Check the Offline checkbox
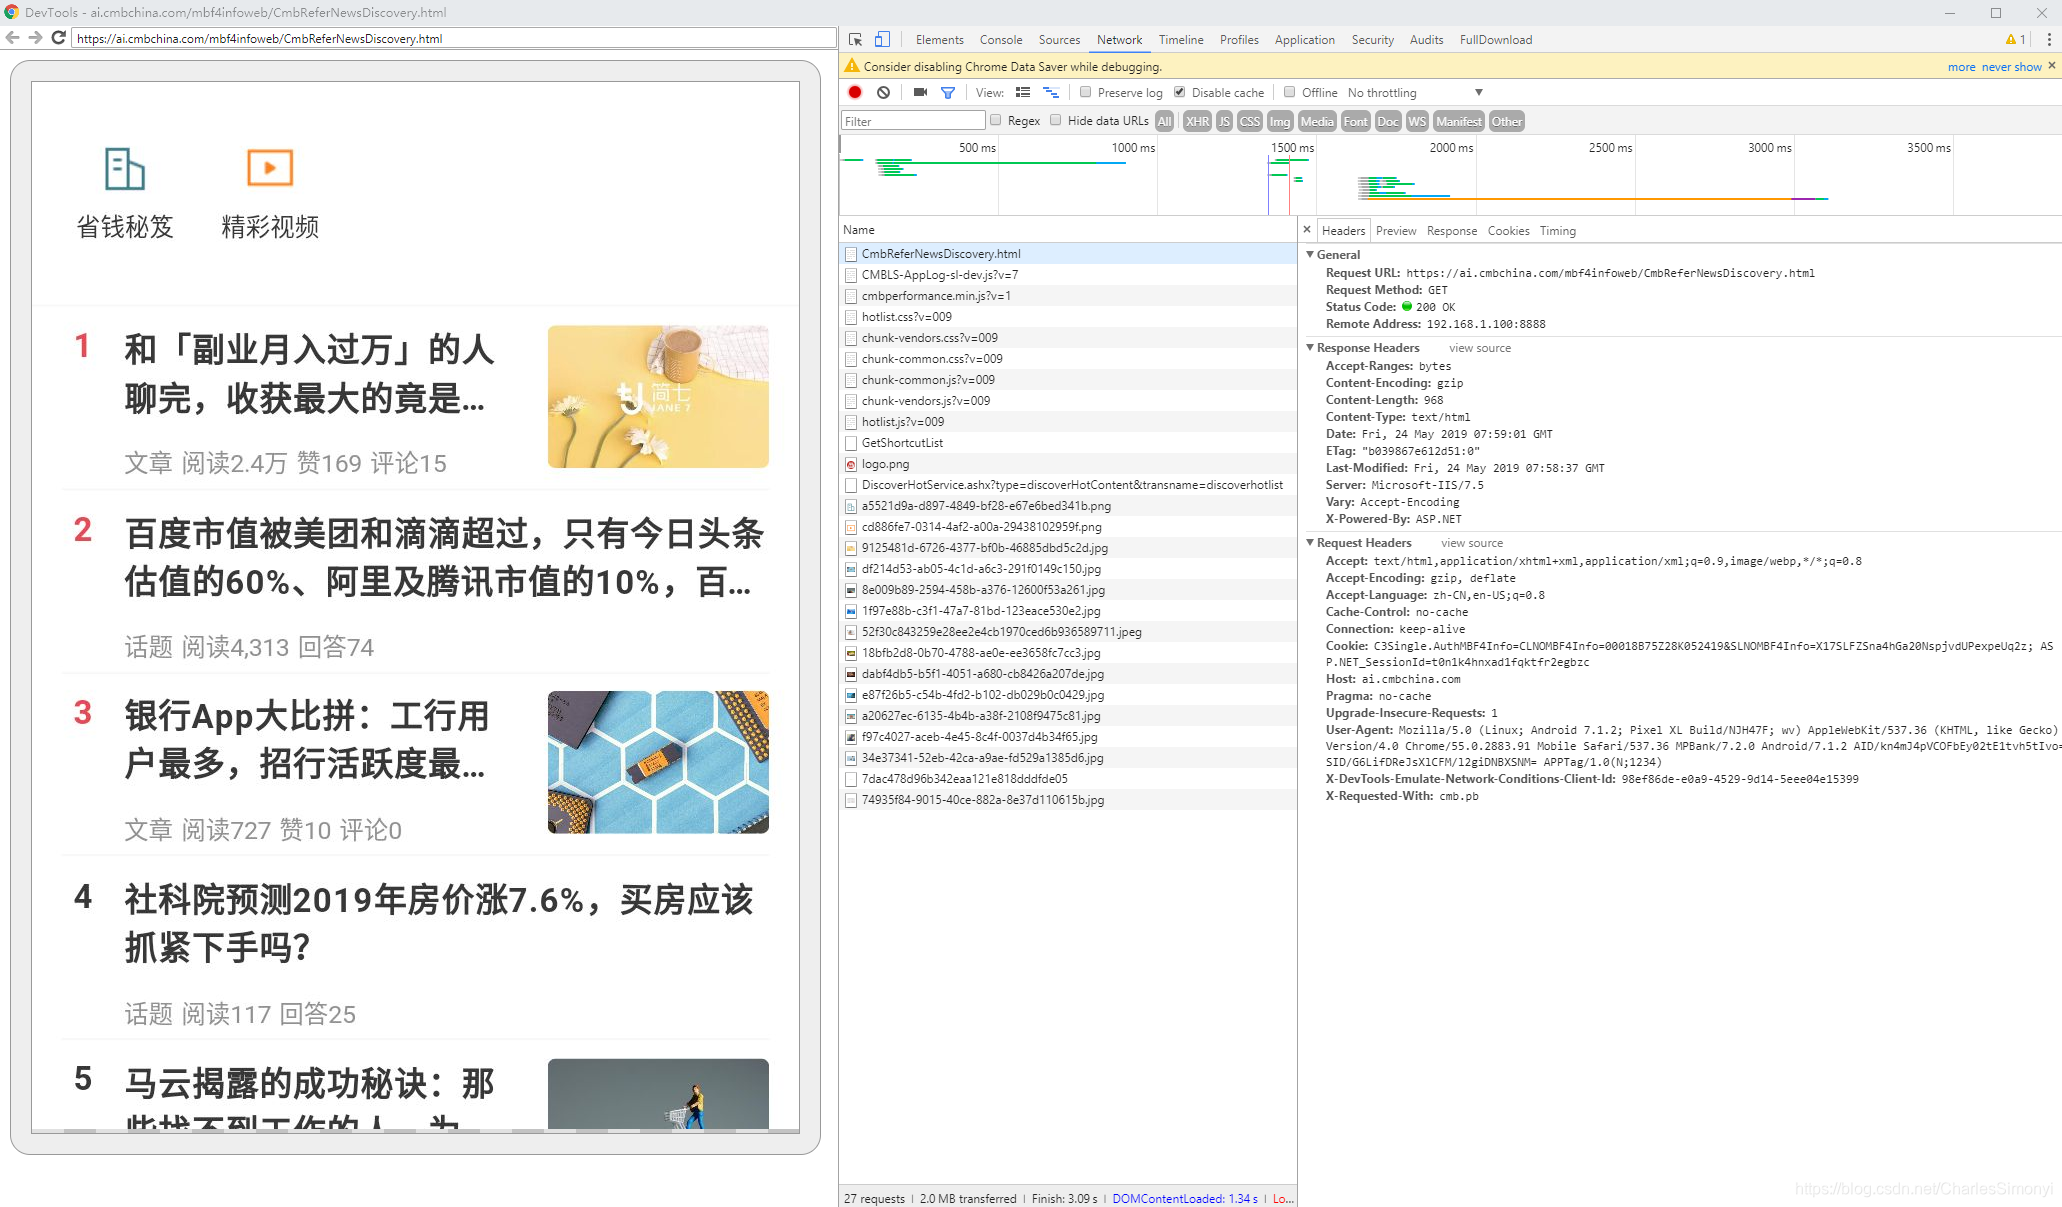Image resolution: width=2062 pixels, height=1207 pixels. (1289, 92)
